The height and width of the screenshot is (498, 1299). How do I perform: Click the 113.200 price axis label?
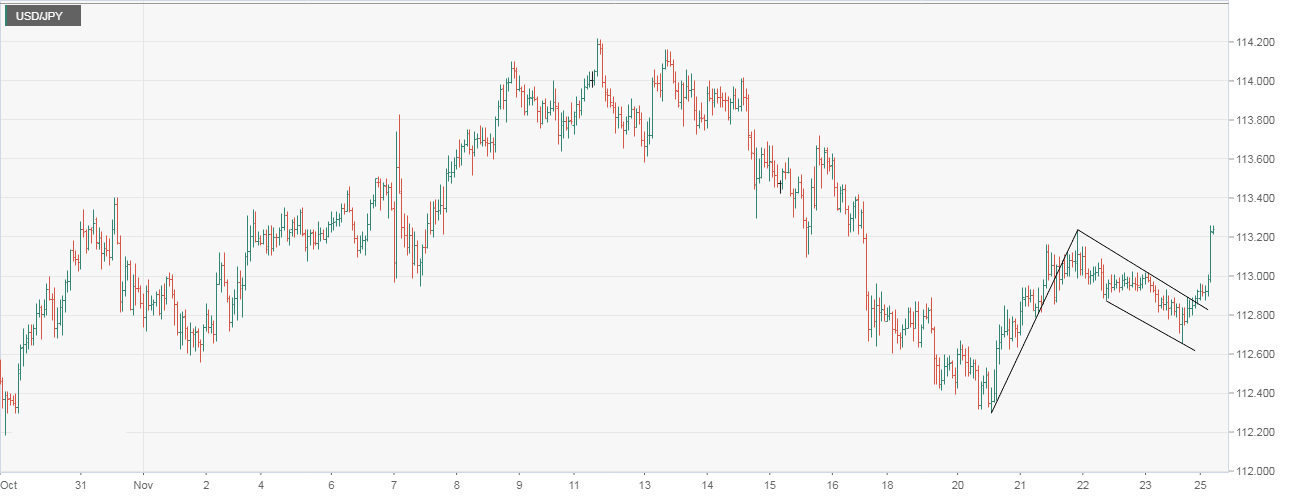pyautogui.click(x=1252, y=237)
